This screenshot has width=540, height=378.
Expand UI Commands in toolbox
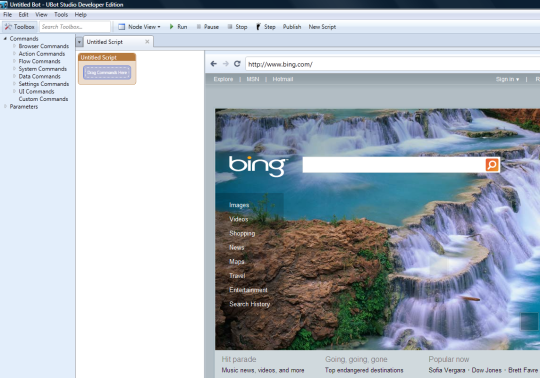click(14, 91)
